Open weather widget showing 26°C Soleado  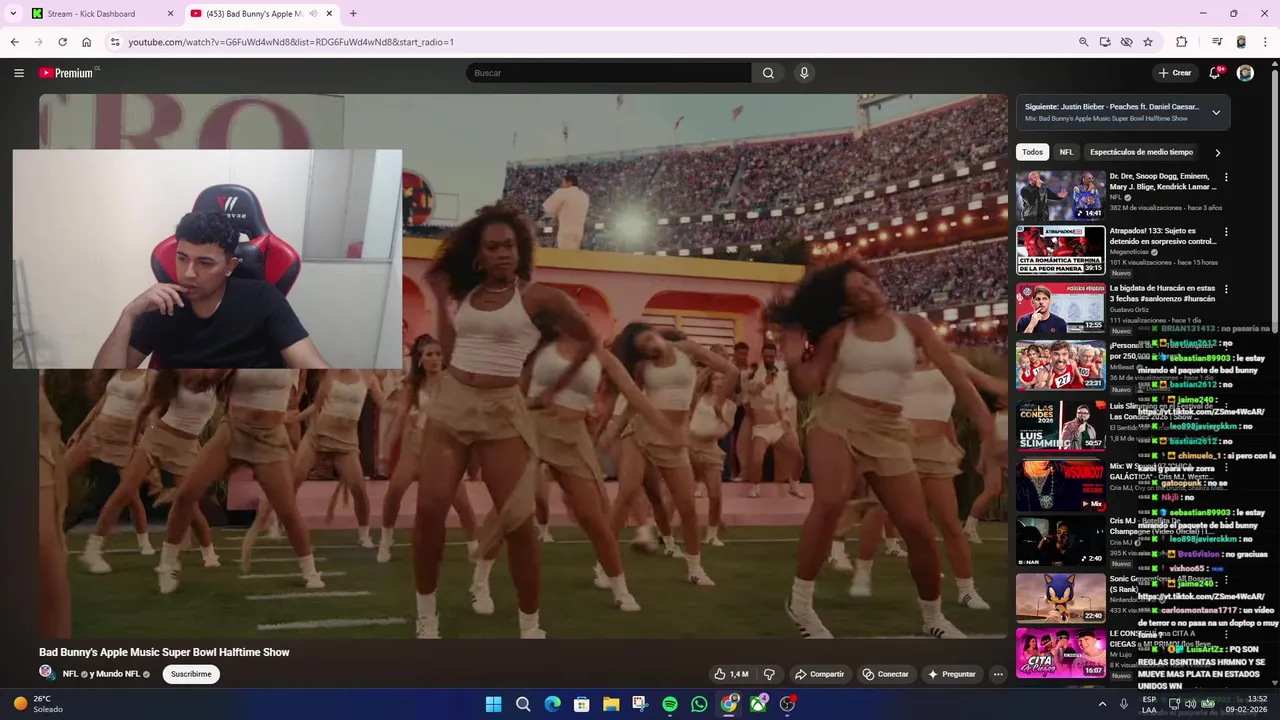(40, 704)
